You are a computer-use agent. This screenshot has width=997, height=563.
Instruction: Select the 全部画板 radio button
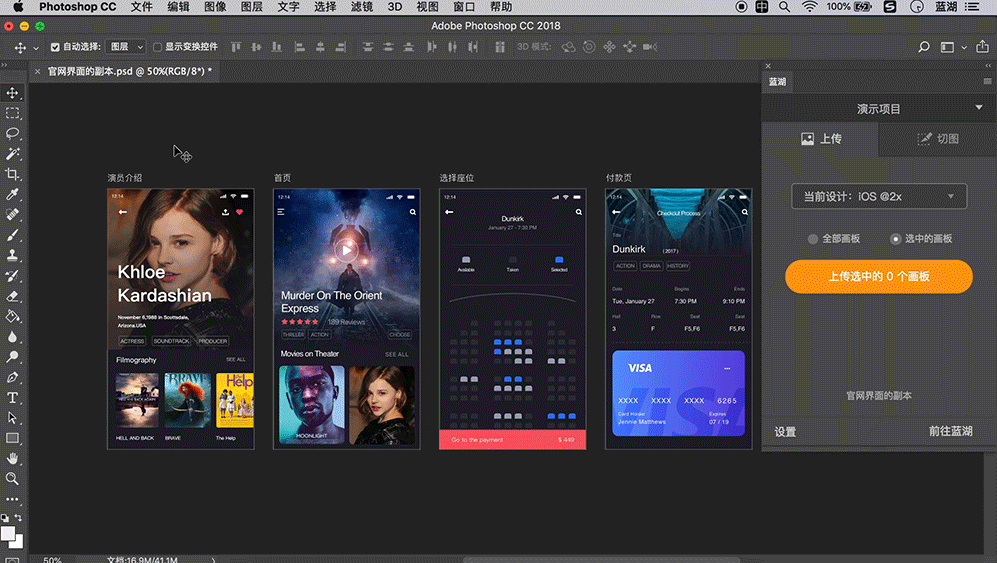pos(813,239)
